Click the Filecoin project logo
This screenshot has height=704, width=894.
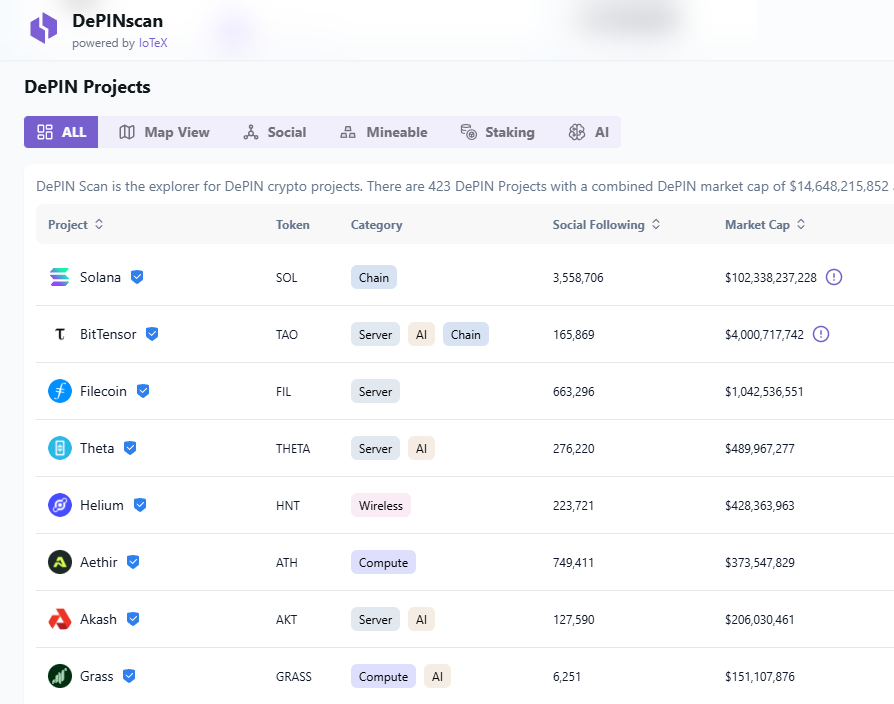(60, 391)
